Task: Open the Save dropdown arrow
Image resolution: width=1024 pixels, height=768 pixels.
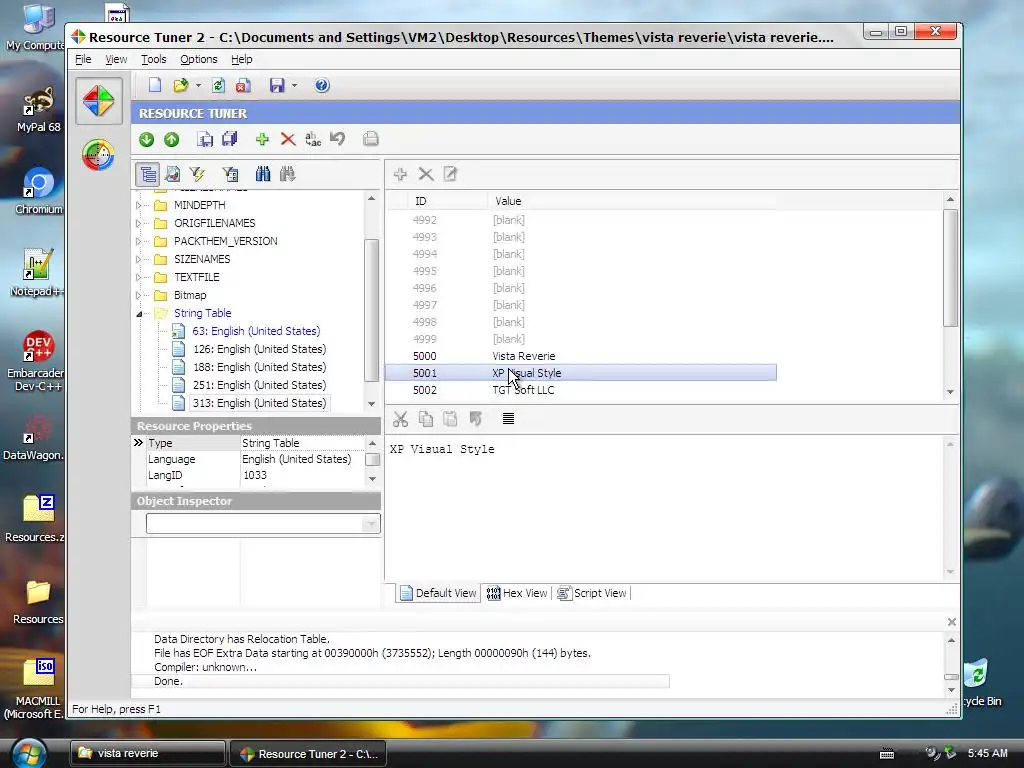Action: tap(295, 85)
